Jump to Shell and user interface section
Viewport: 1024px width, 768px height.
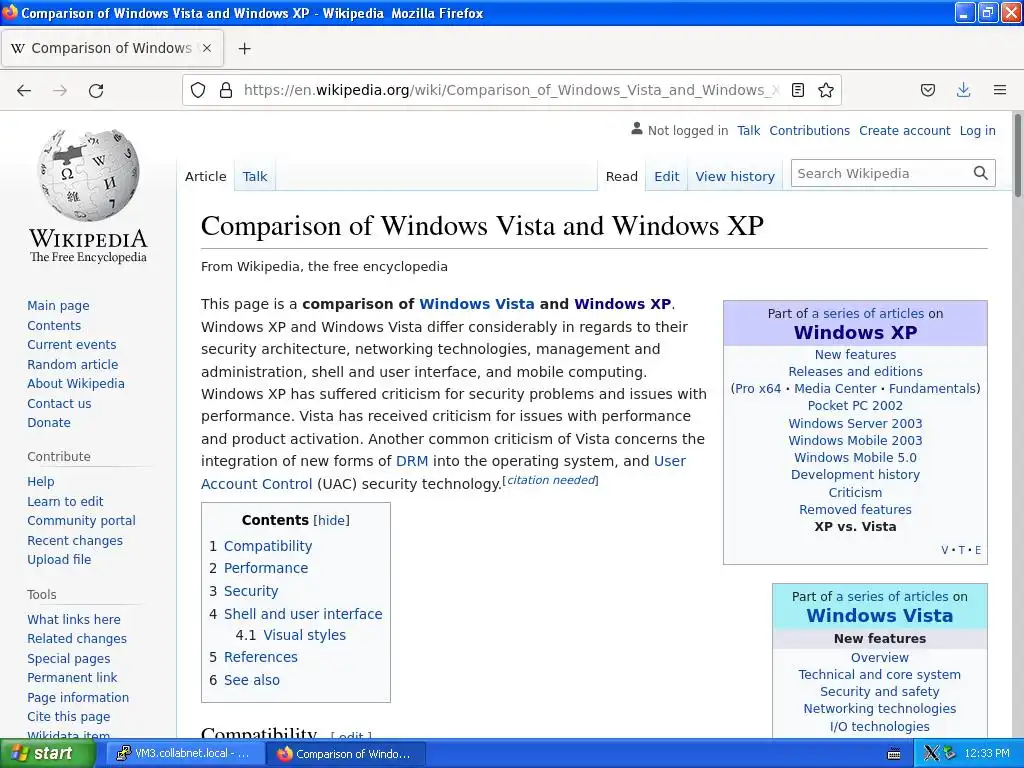point(303,614)
